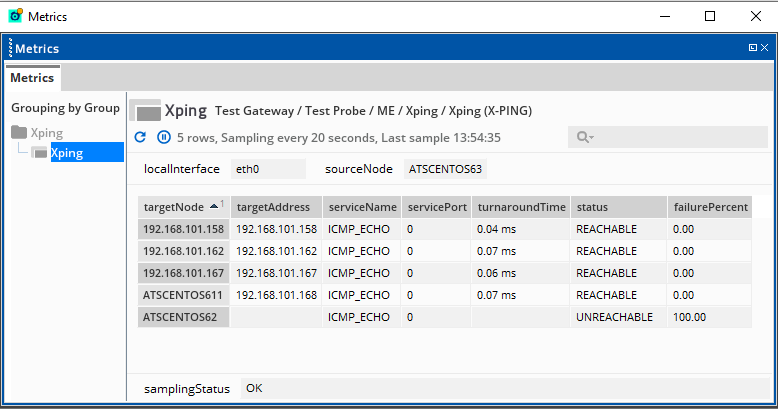Click the Xping folder icon in tree
This screenshot has width=778, height=409.
[20, 132]
